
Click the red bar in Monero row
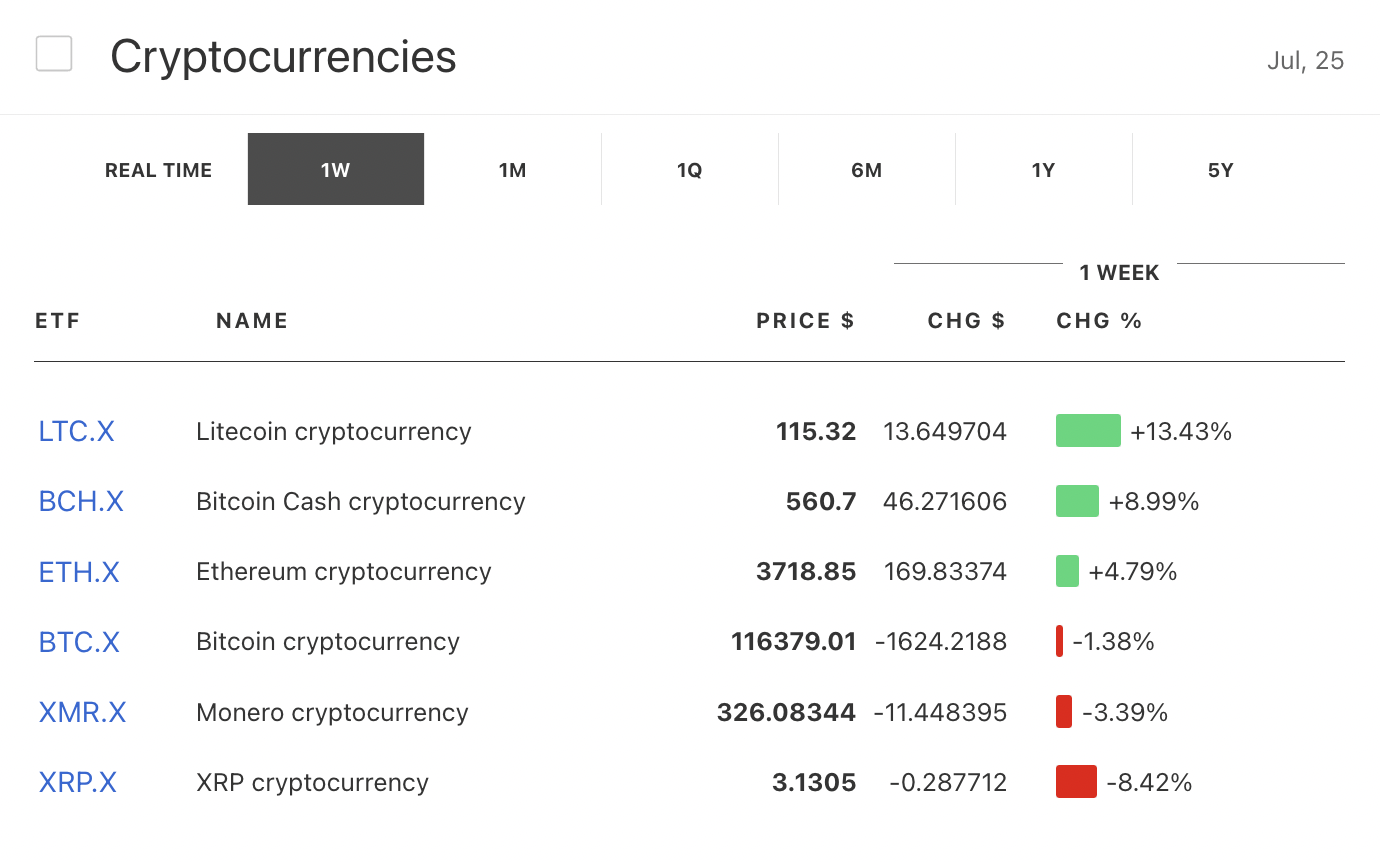tap(1064, 712)
